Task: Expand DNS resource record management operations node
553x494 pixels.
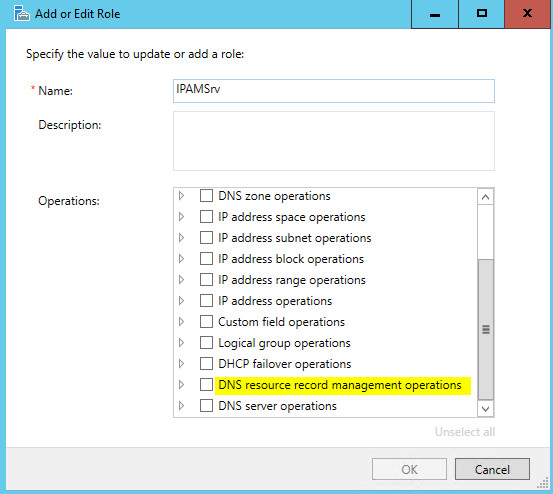Action: pos(181,384)
